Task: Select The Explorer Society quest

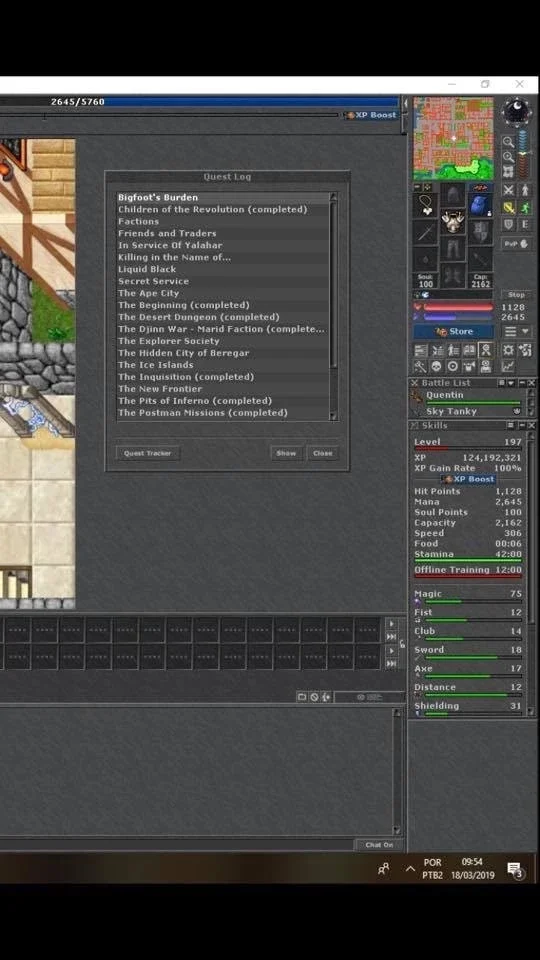Action: tap(223, 341)
